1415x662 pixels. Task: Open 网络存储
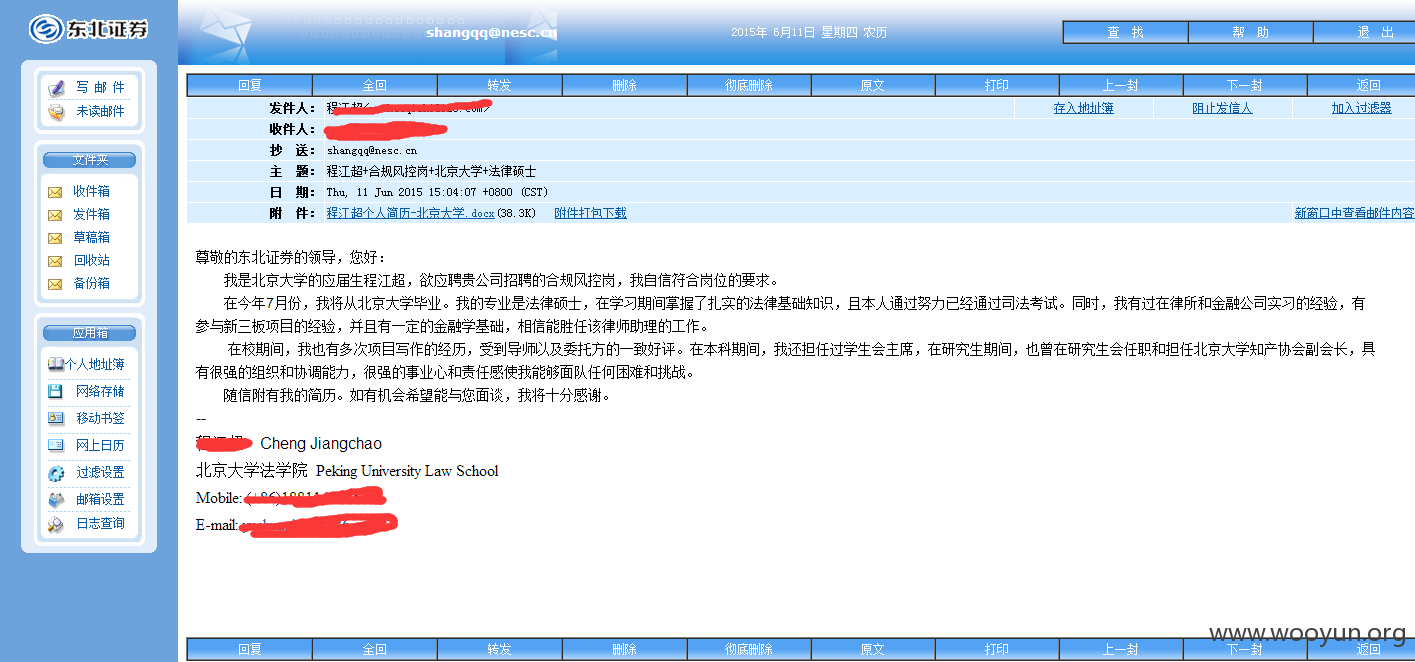click(x=100, y=392)
